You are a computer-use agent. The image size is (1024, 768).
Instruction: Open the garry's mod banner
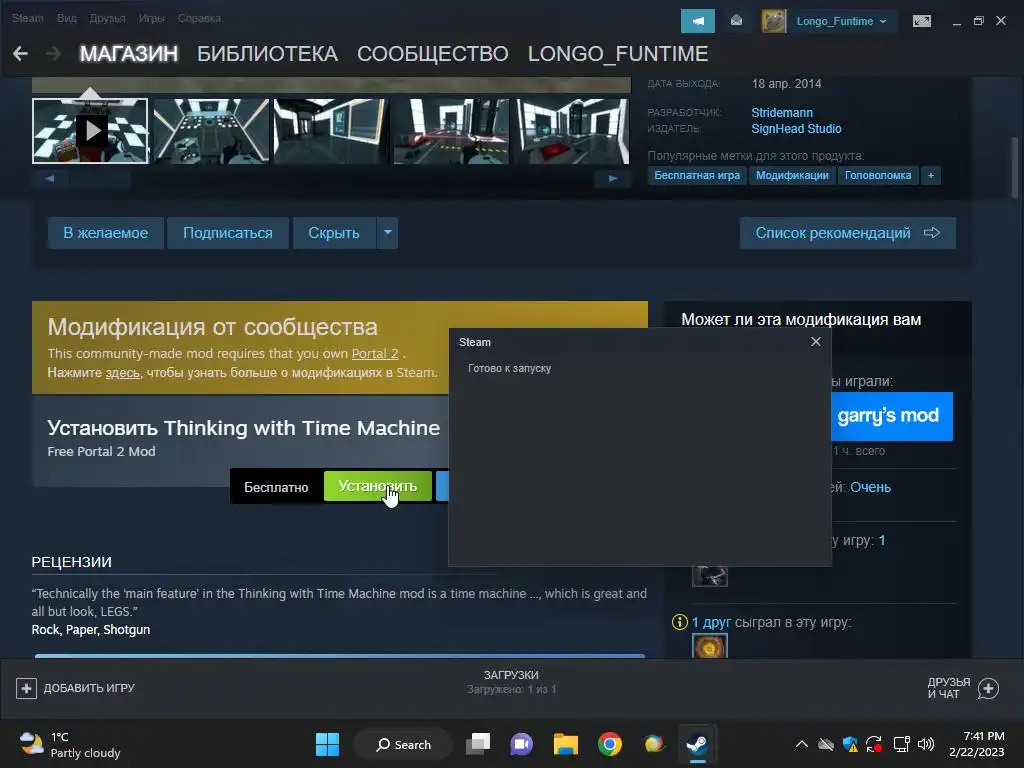[891, 416]
